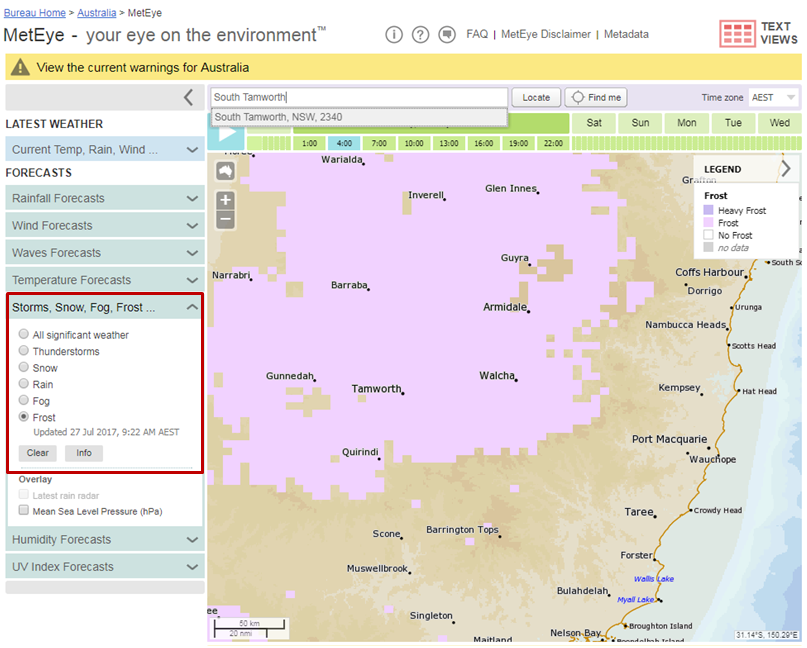Jump to the 4:00 time slot

tap(344, 143)
